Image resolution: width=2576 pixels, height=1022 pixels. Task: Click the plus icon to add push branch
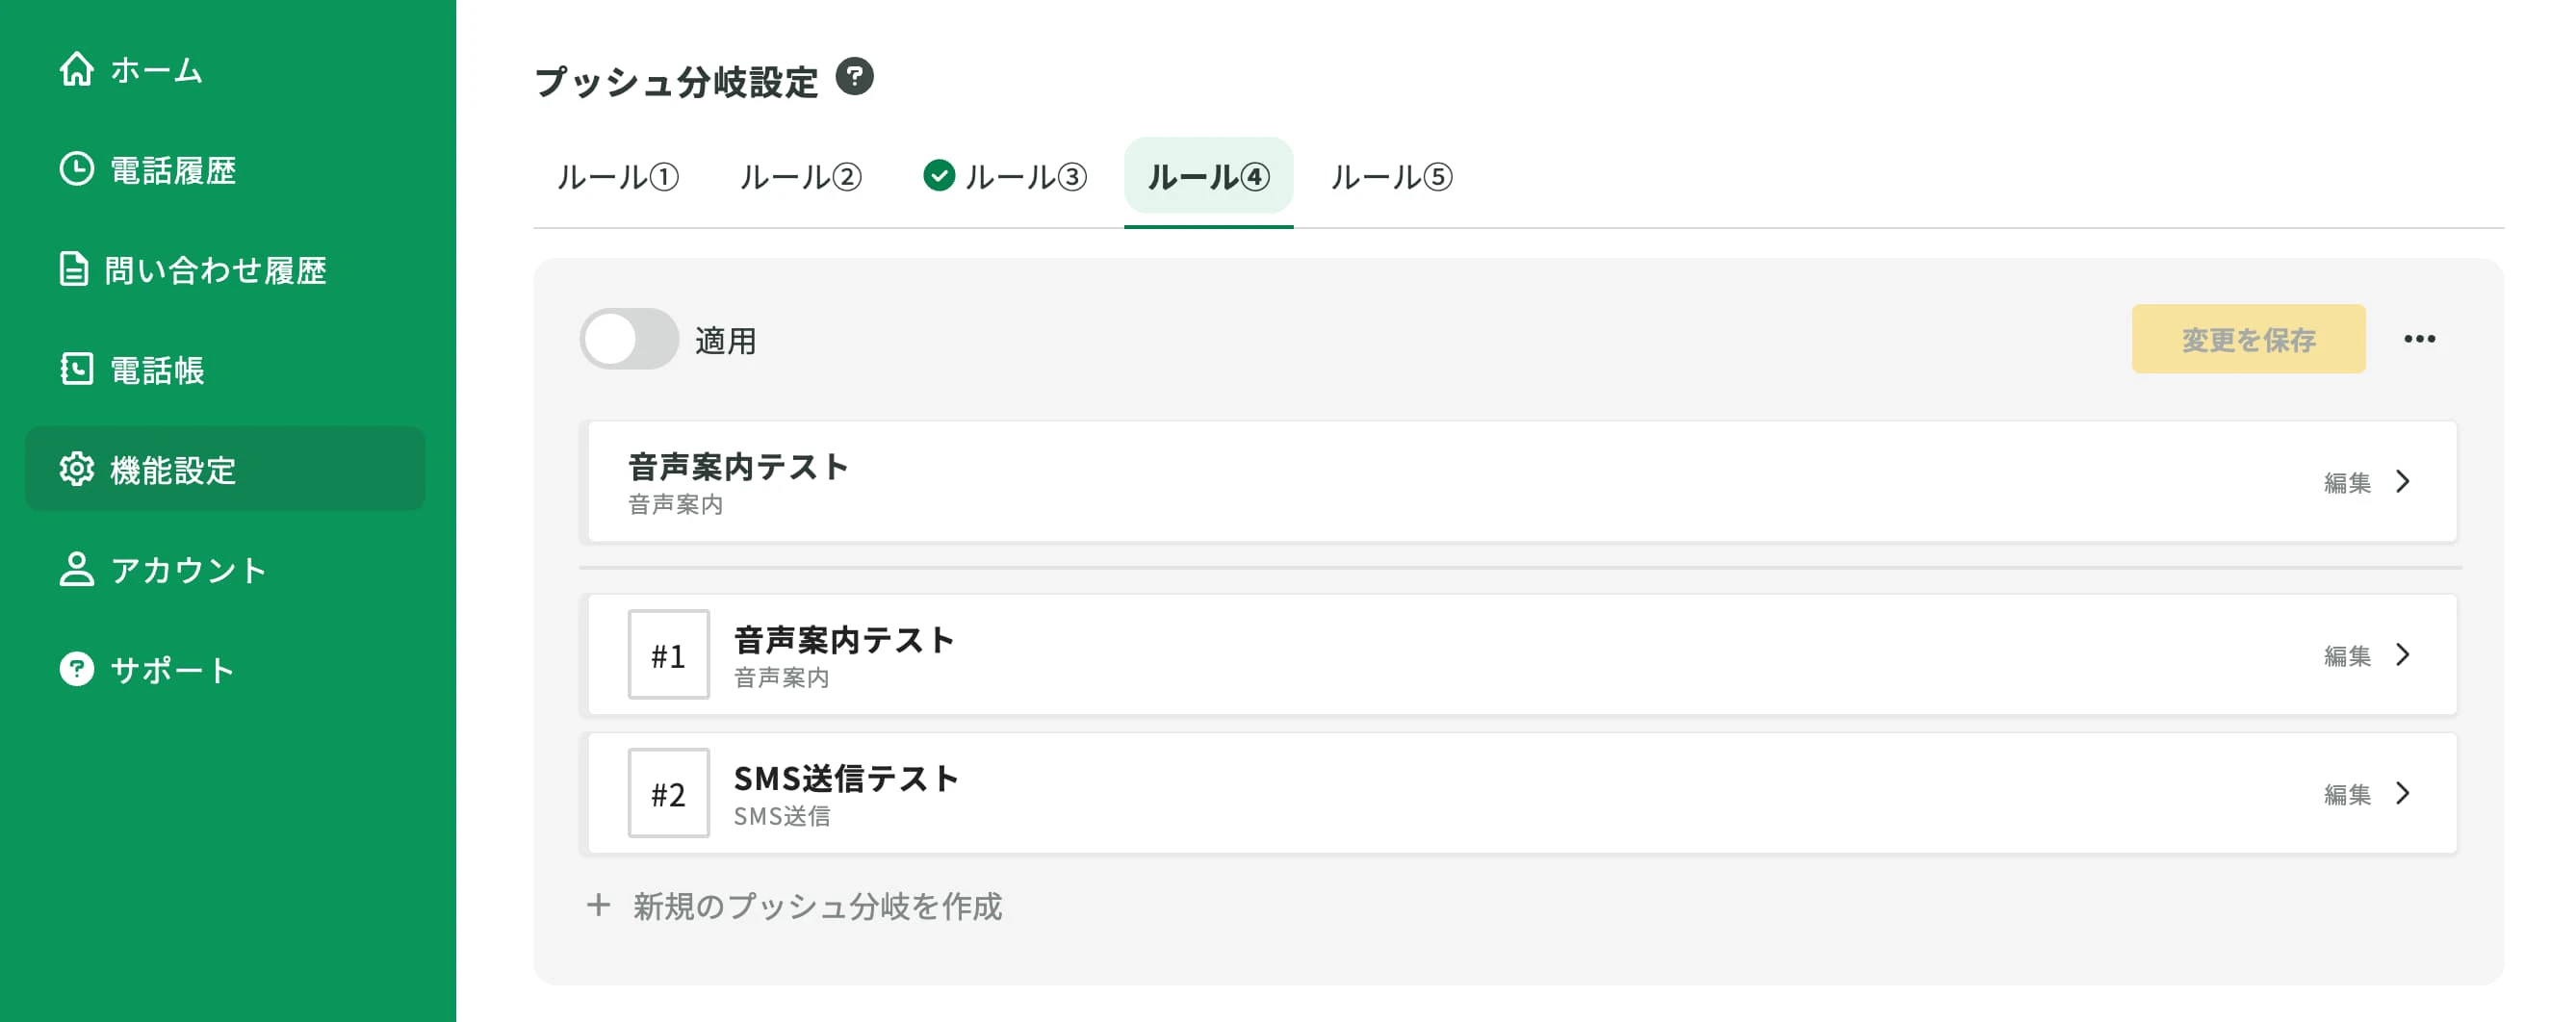click(598, 905)
